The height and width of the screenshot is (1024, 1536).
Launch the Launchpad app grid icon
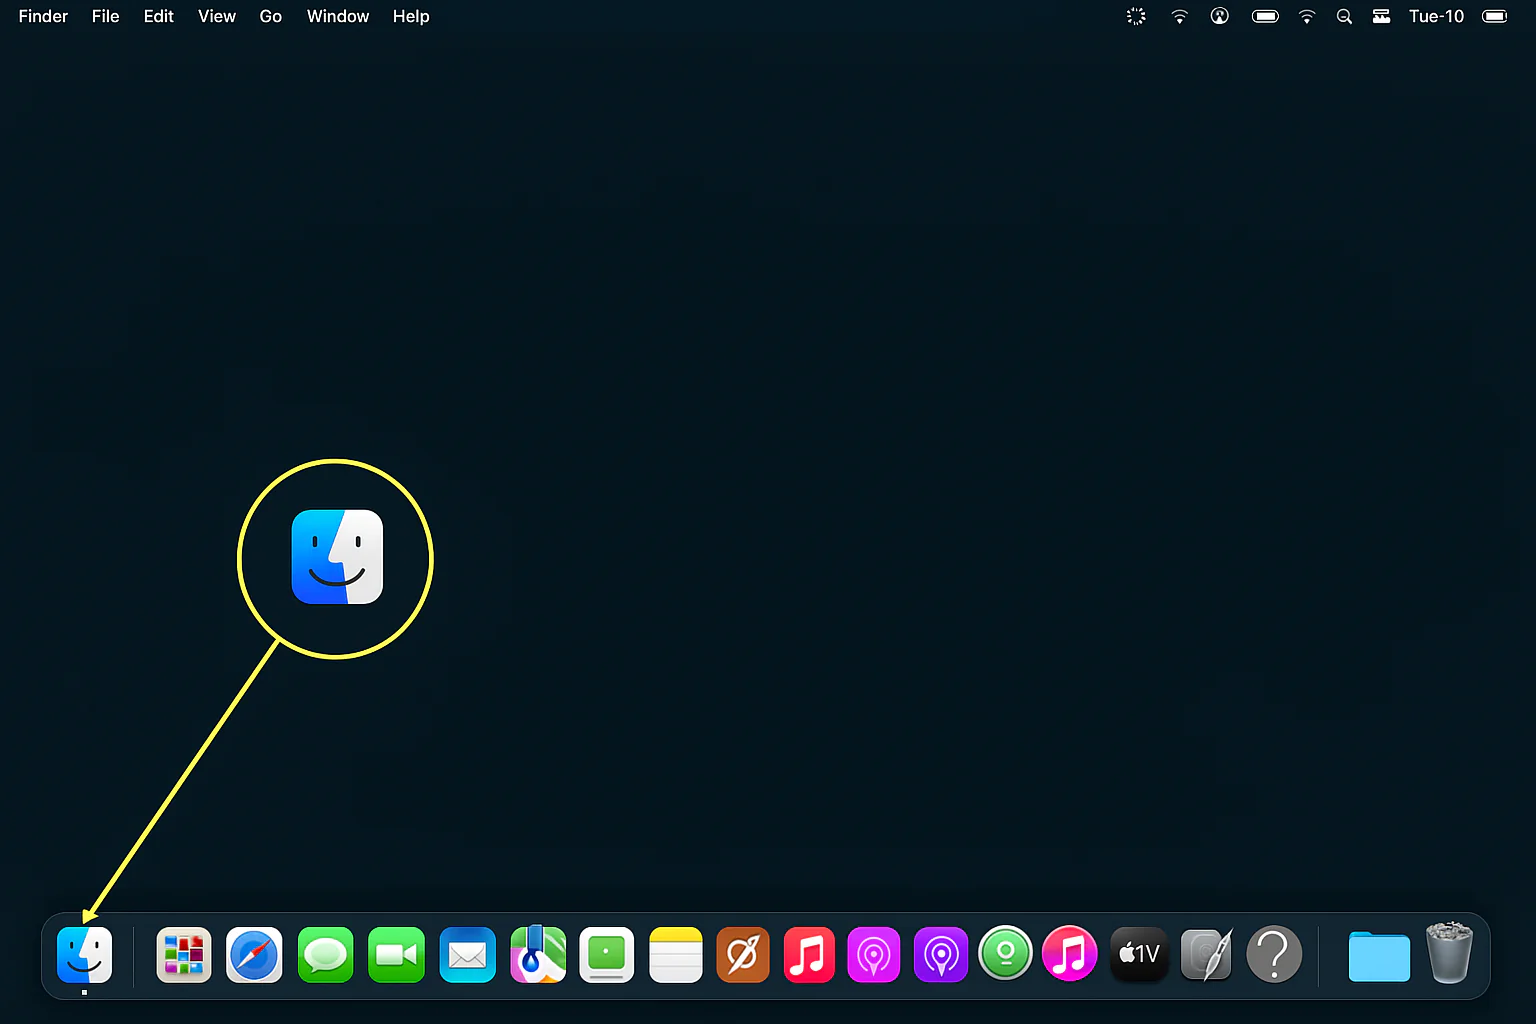tap(184, 955)
